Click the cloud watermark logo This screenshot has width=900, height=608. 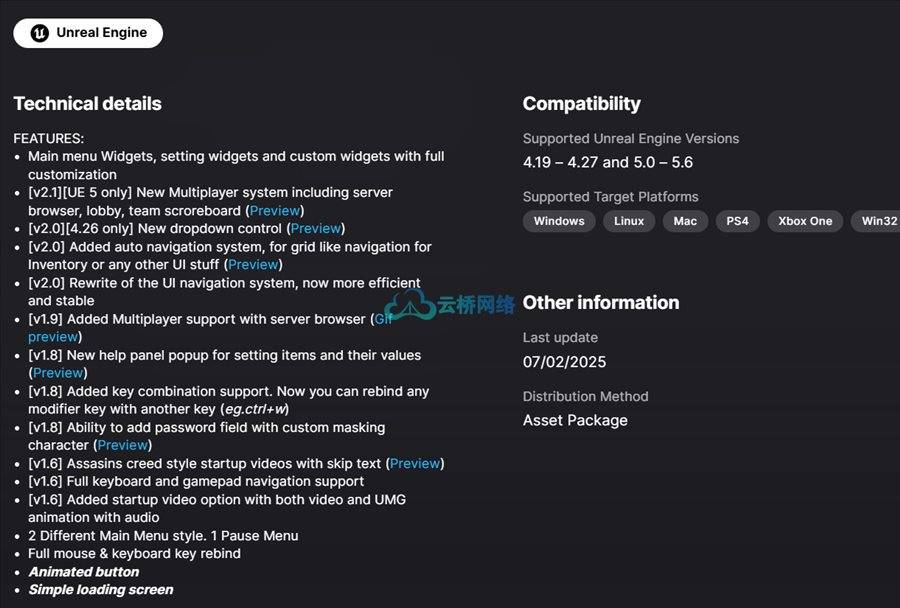click(410, 304)
